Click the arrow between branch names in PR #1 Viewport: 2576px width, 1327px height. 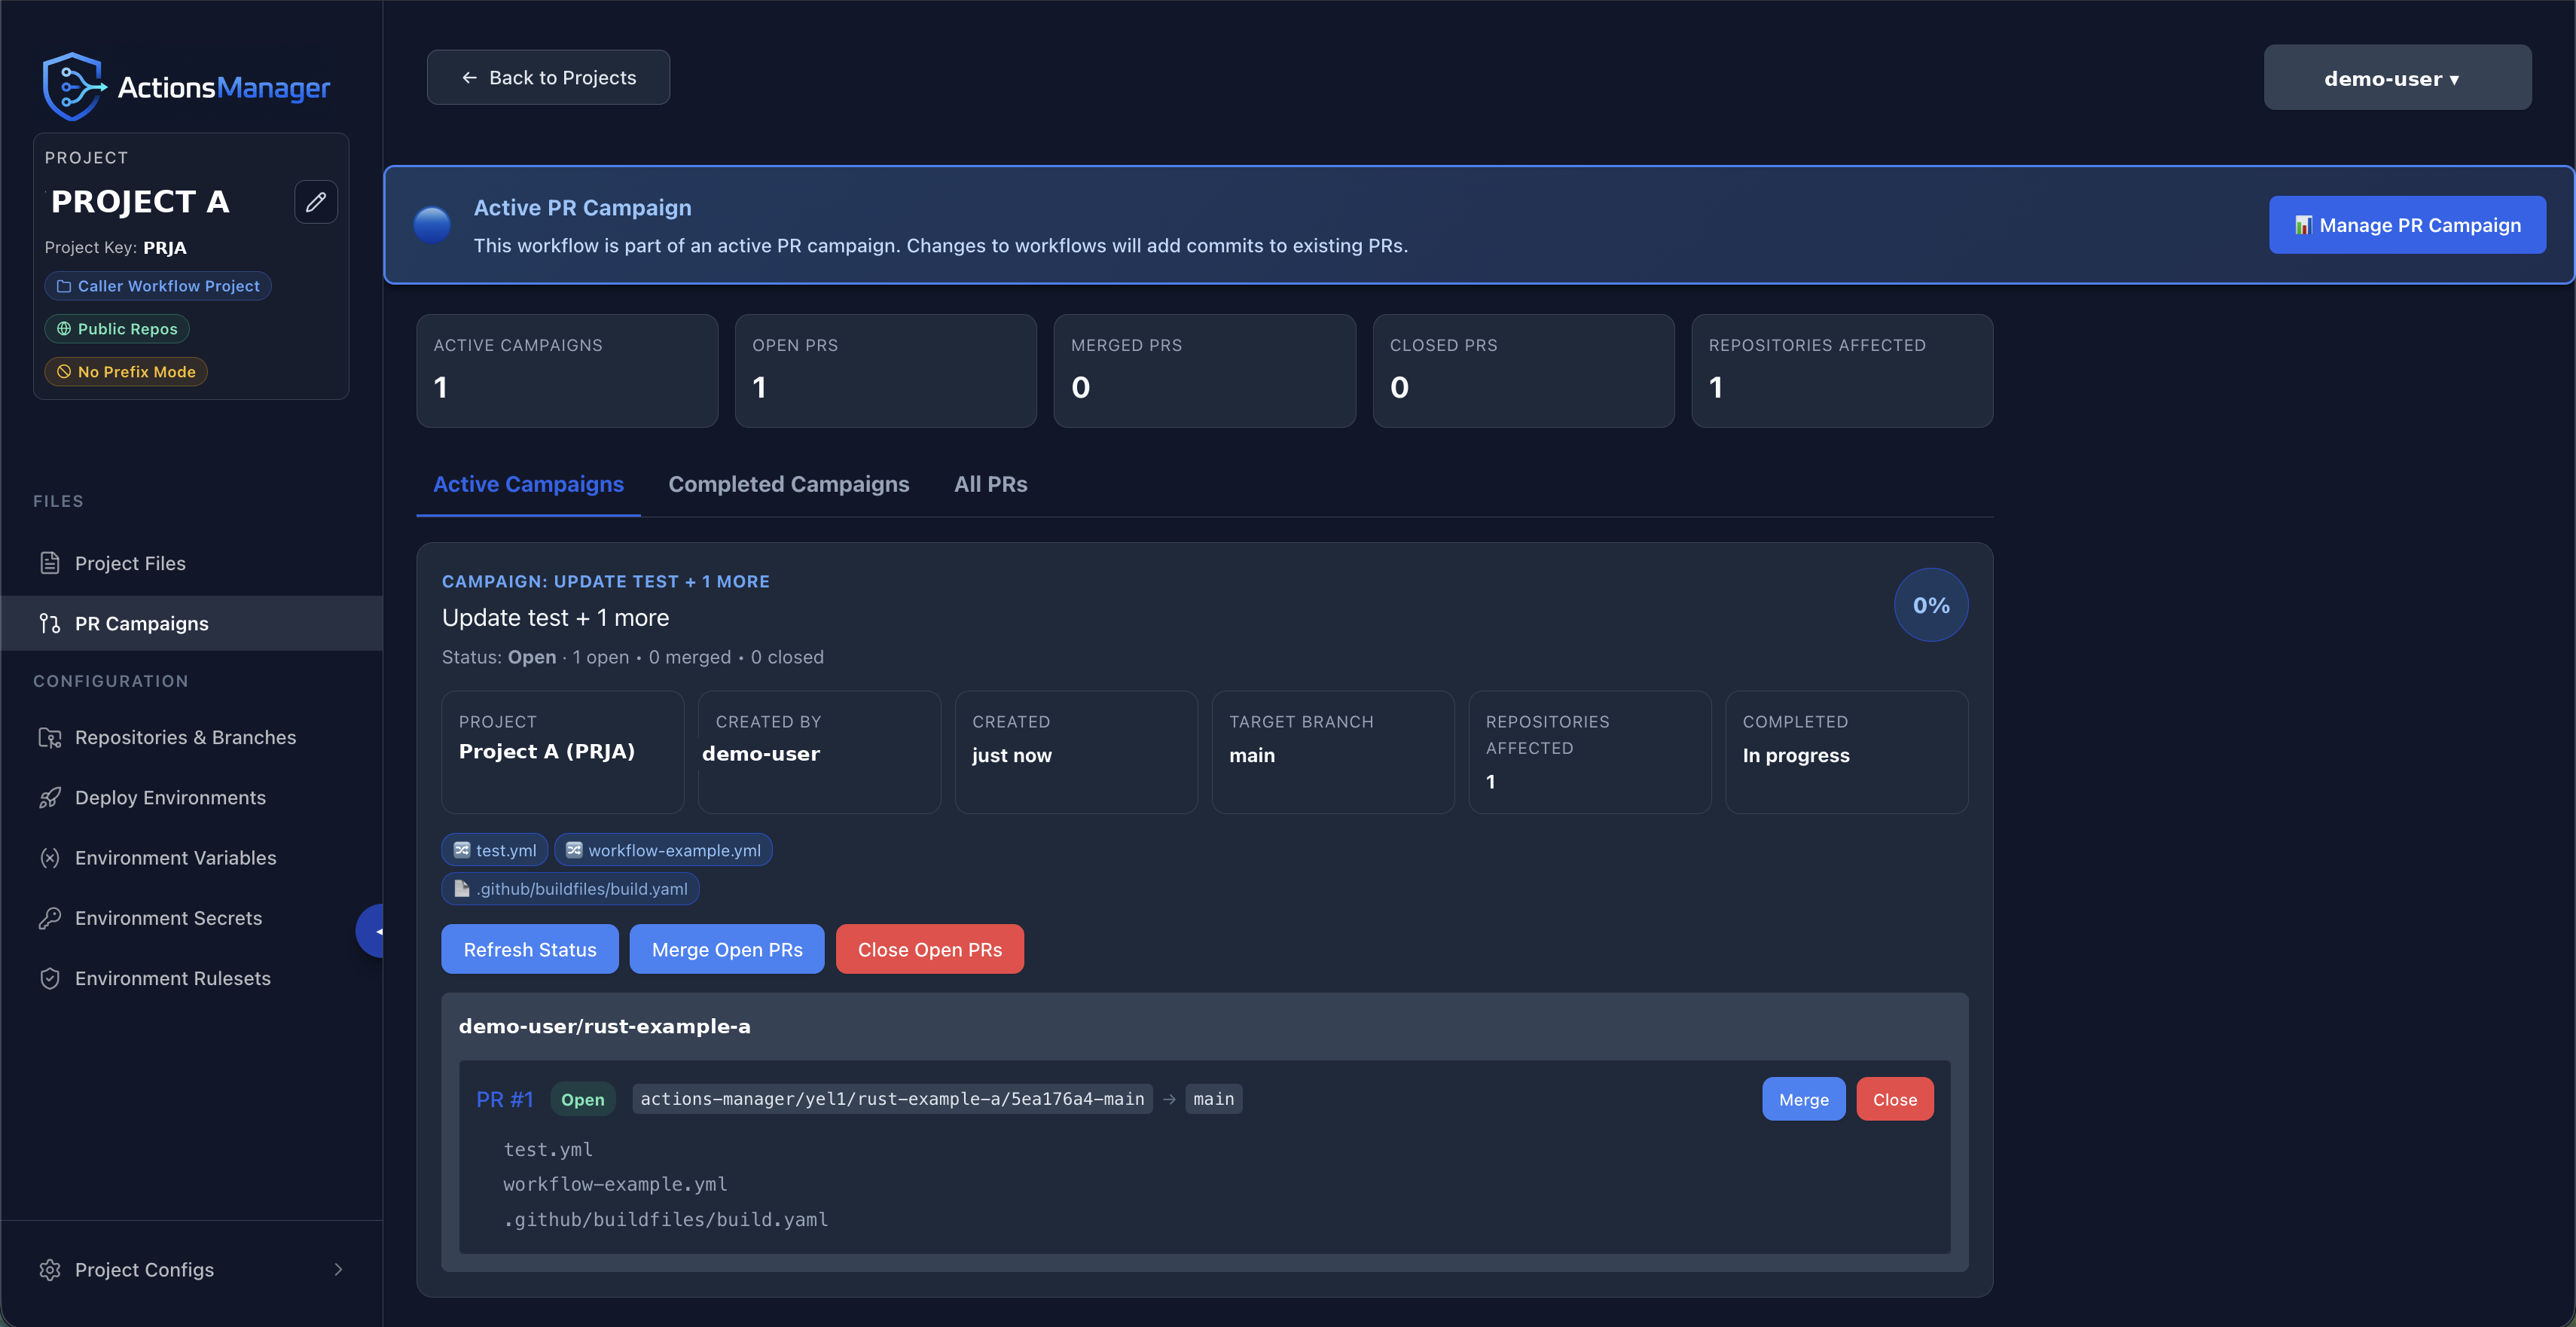[1169, 1099]
